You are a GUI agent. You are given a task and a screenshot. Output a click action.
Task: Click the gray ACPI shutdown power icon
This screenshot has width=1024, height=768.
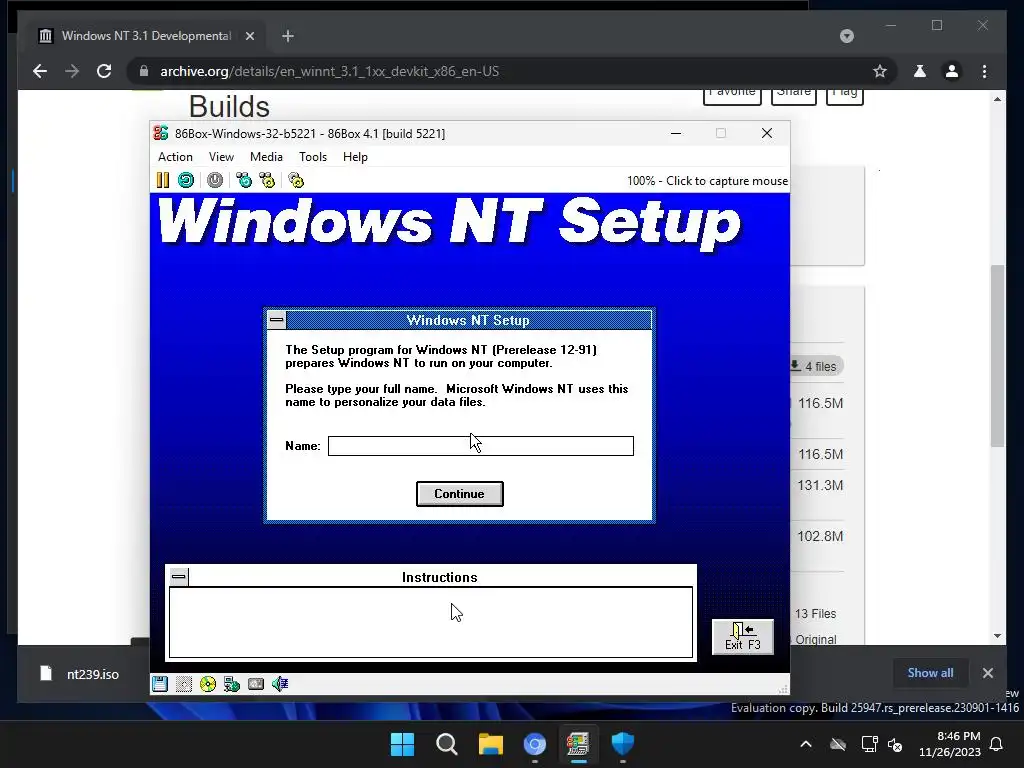point(215,180)
